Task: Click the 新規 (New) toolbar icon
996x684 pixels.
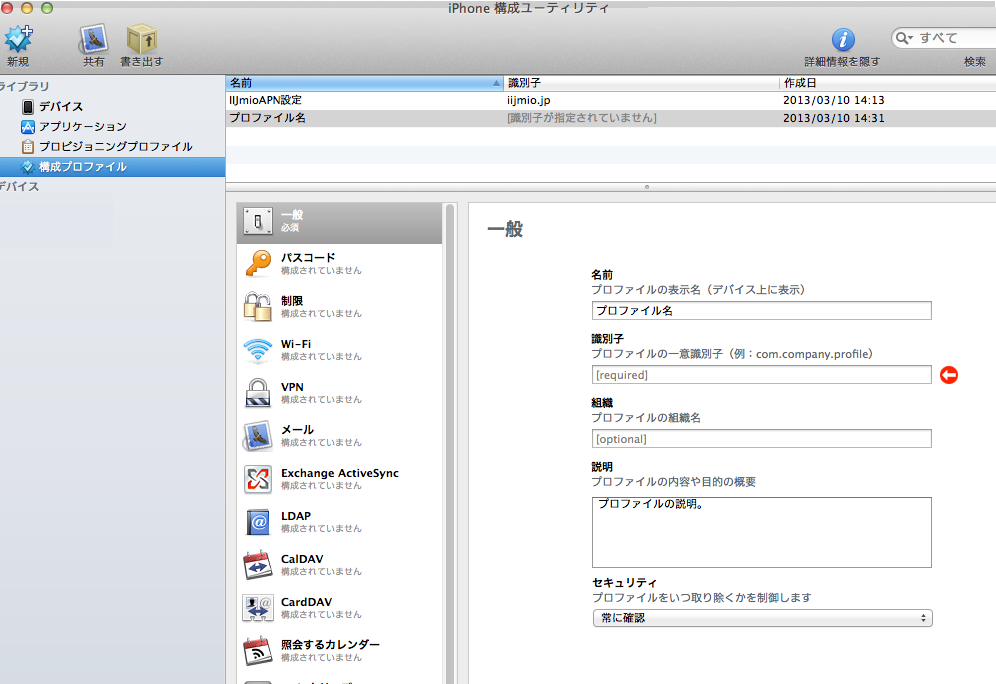Action: click(x=18, y=40)
